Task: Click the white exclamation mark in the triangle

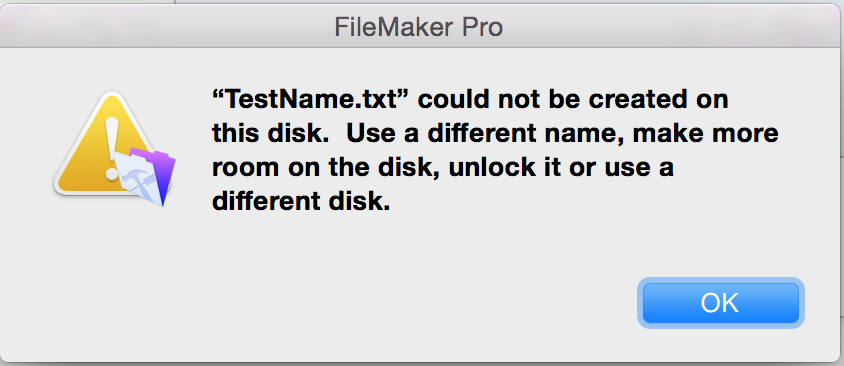Action: click(111, 148)
